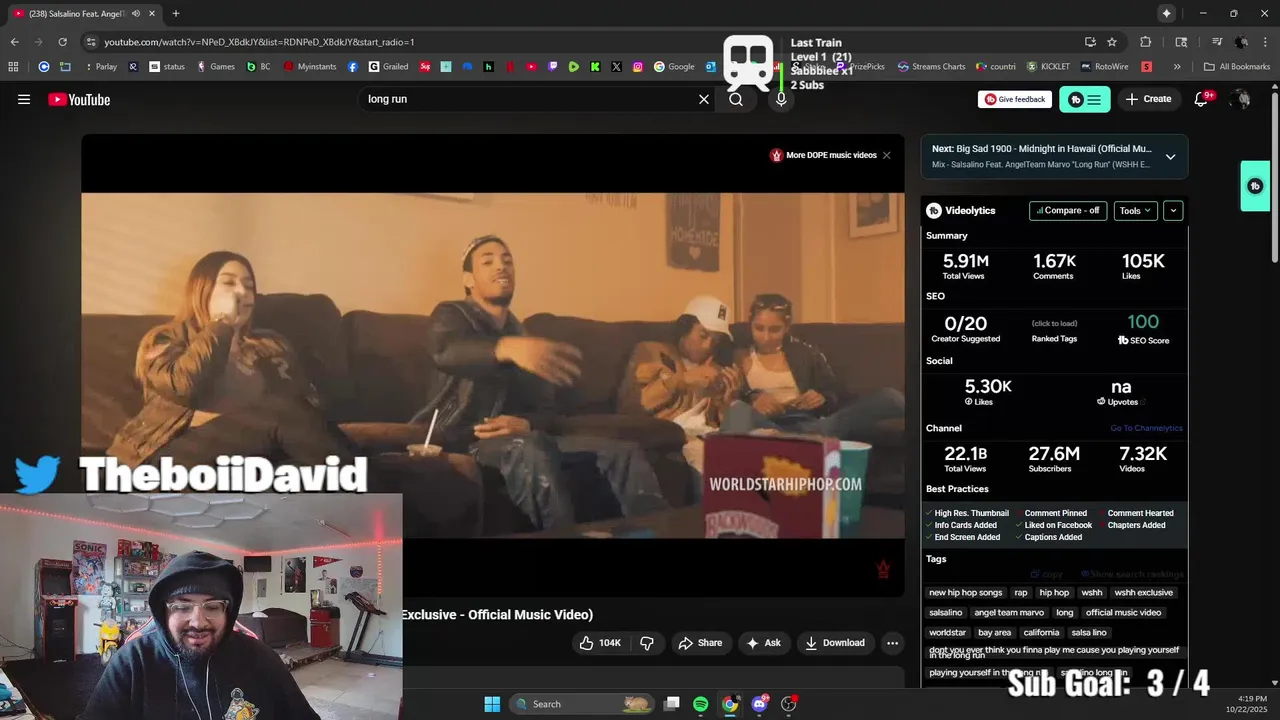Click the magnifier search button
Viewport: 1280px width, 720px height.
[736, 99]
